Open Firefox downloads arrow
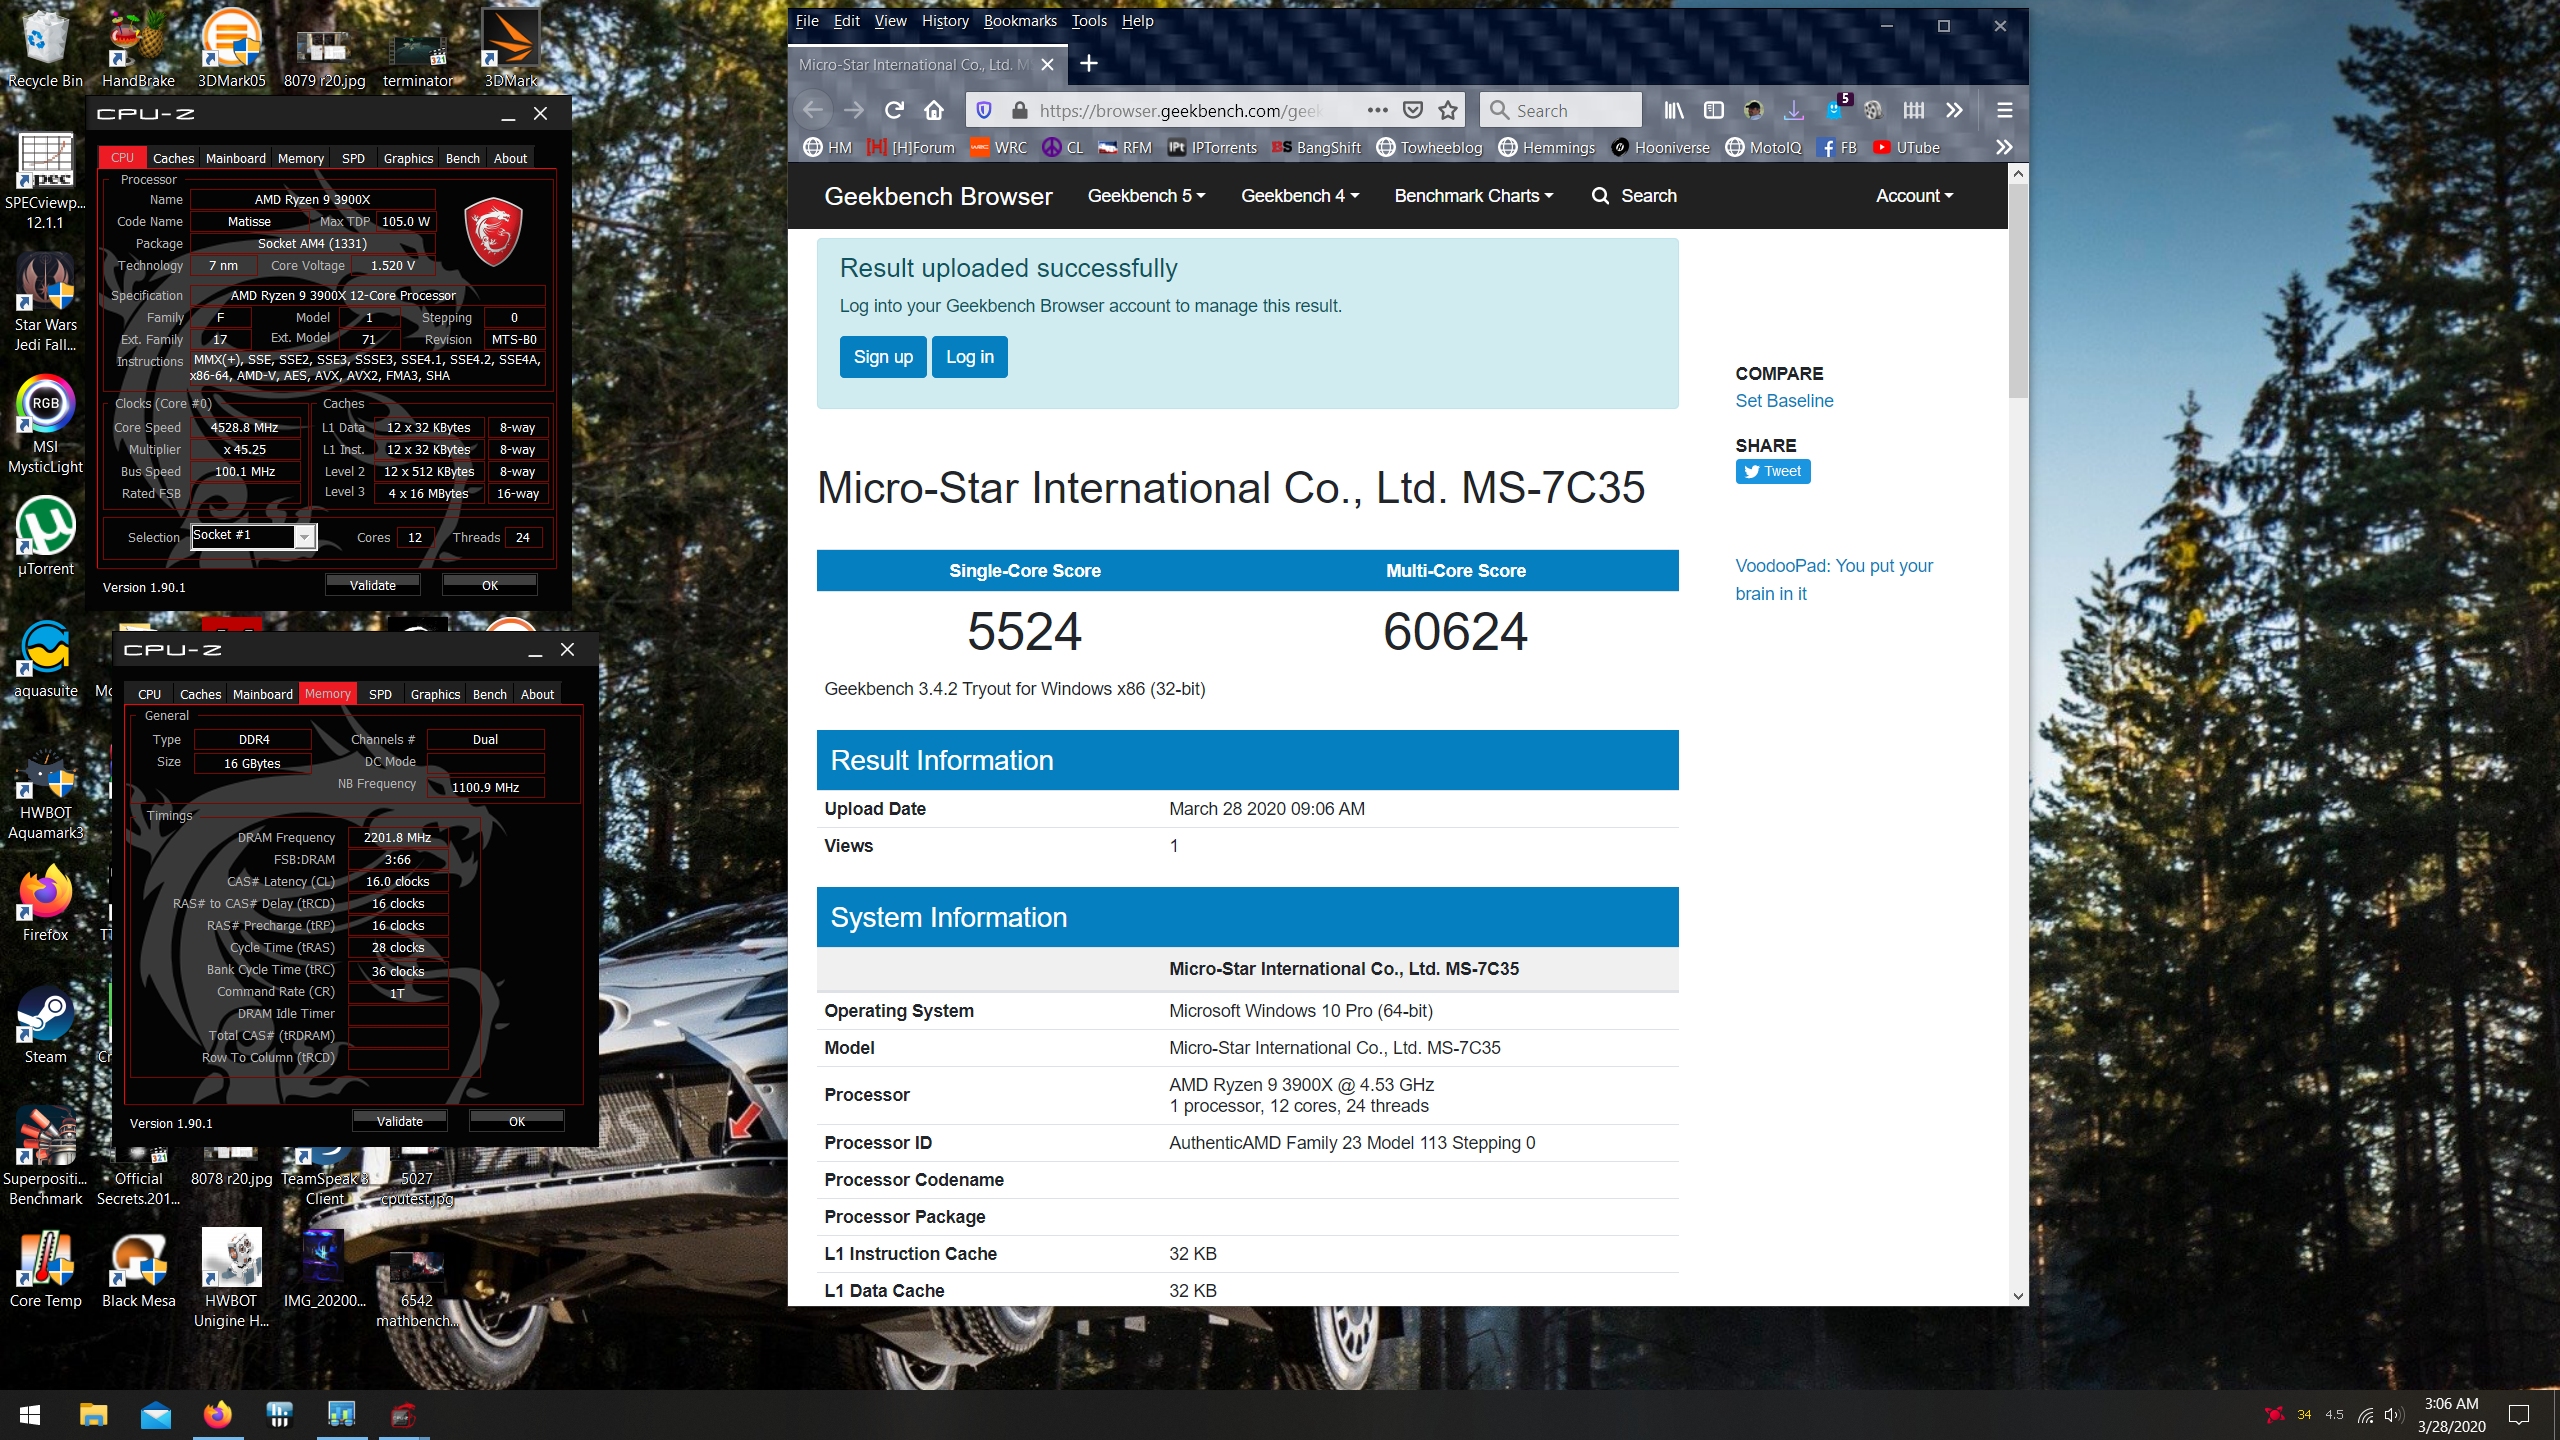 point(1793,110)
